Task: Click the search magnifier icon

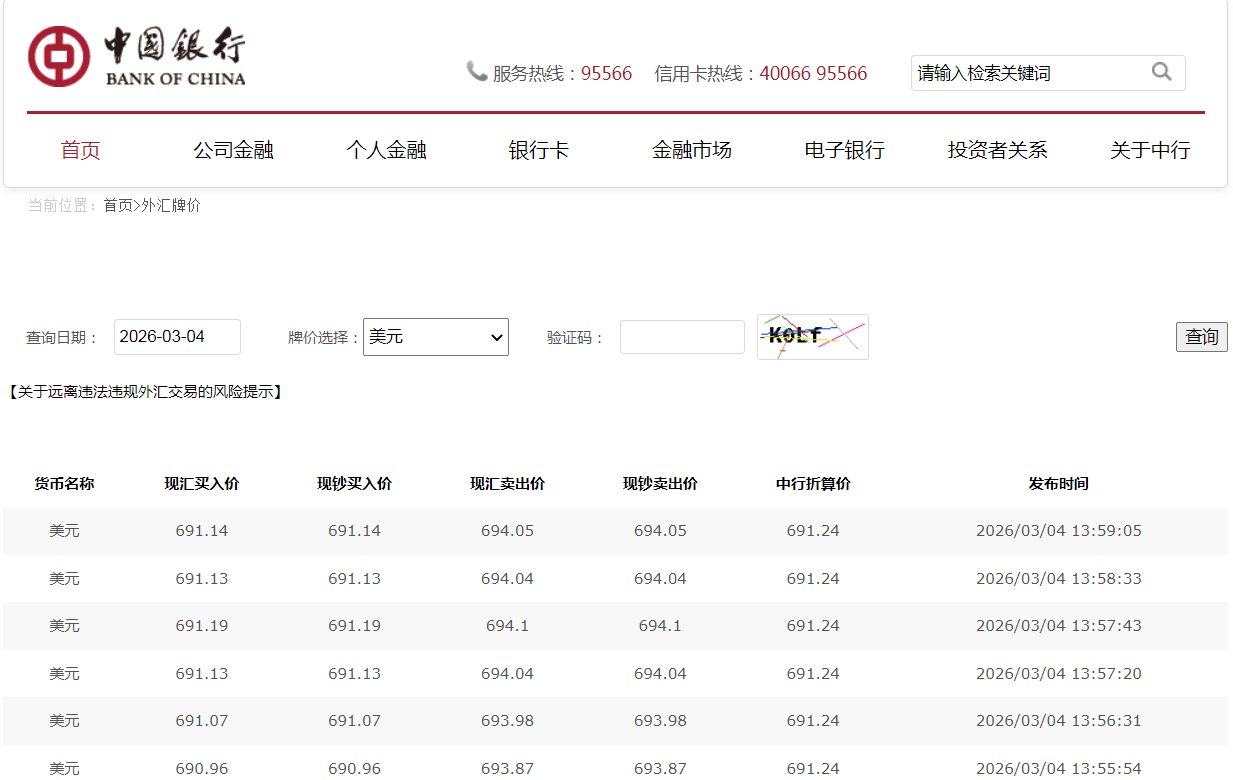Action: 1161,72
